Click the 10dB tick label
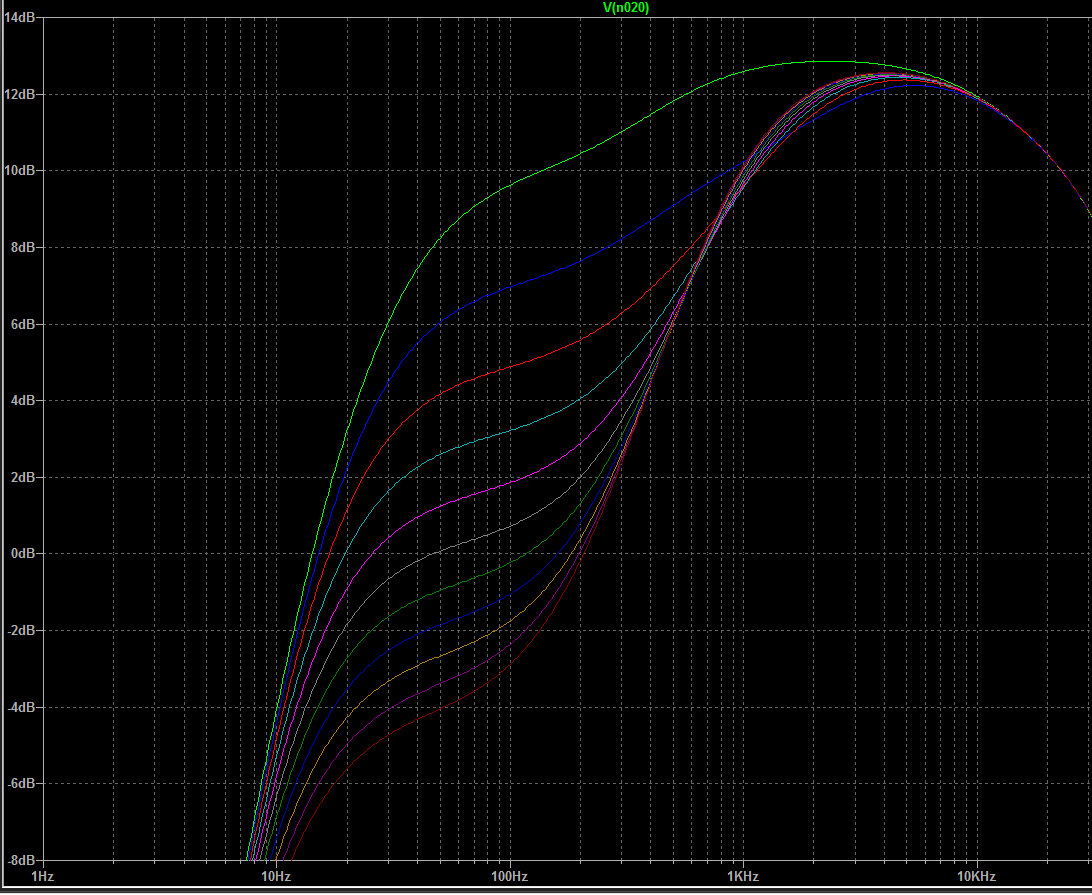 [20, 171]
